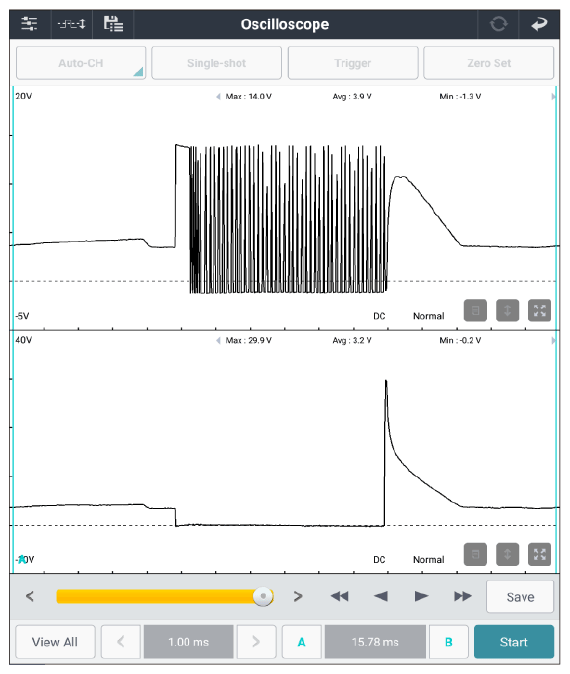Click the Avg : 3.9 V readout
570x674 pixels.
point(352,97)
